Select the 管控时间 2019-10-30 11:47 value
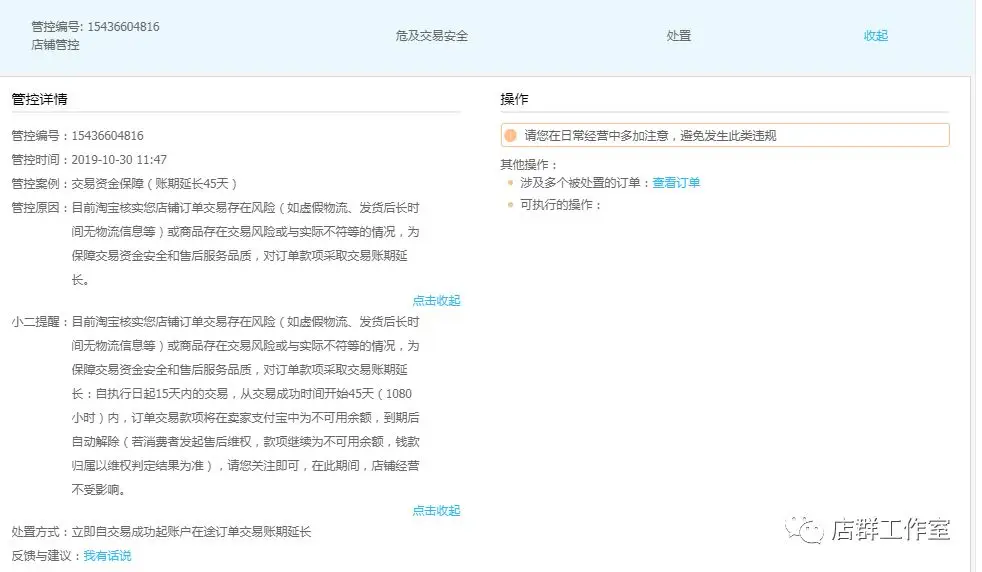 119,160
